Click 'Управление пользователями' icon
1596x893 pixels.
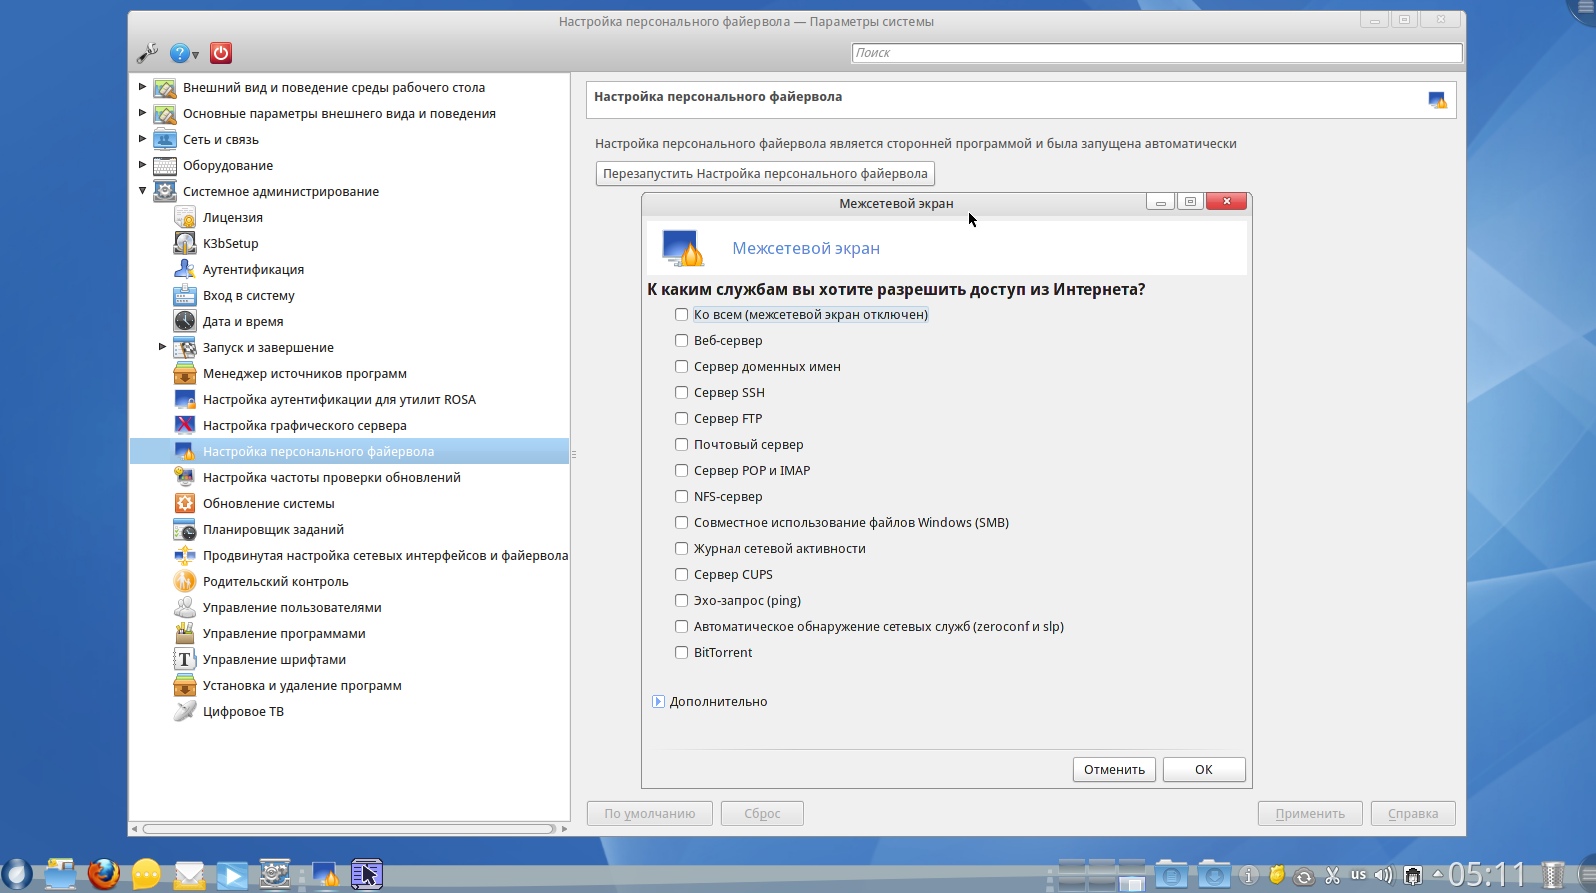(185, 607)
